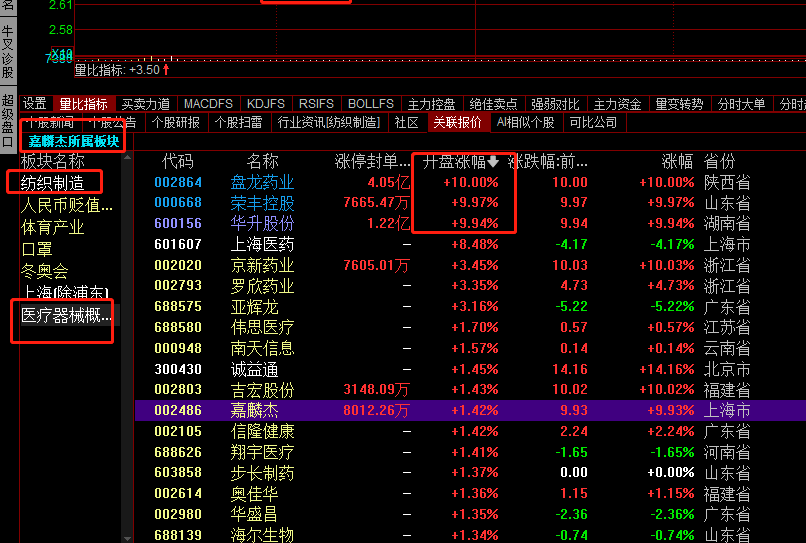Open the 量变转势 indicator tab

point(679,104)
